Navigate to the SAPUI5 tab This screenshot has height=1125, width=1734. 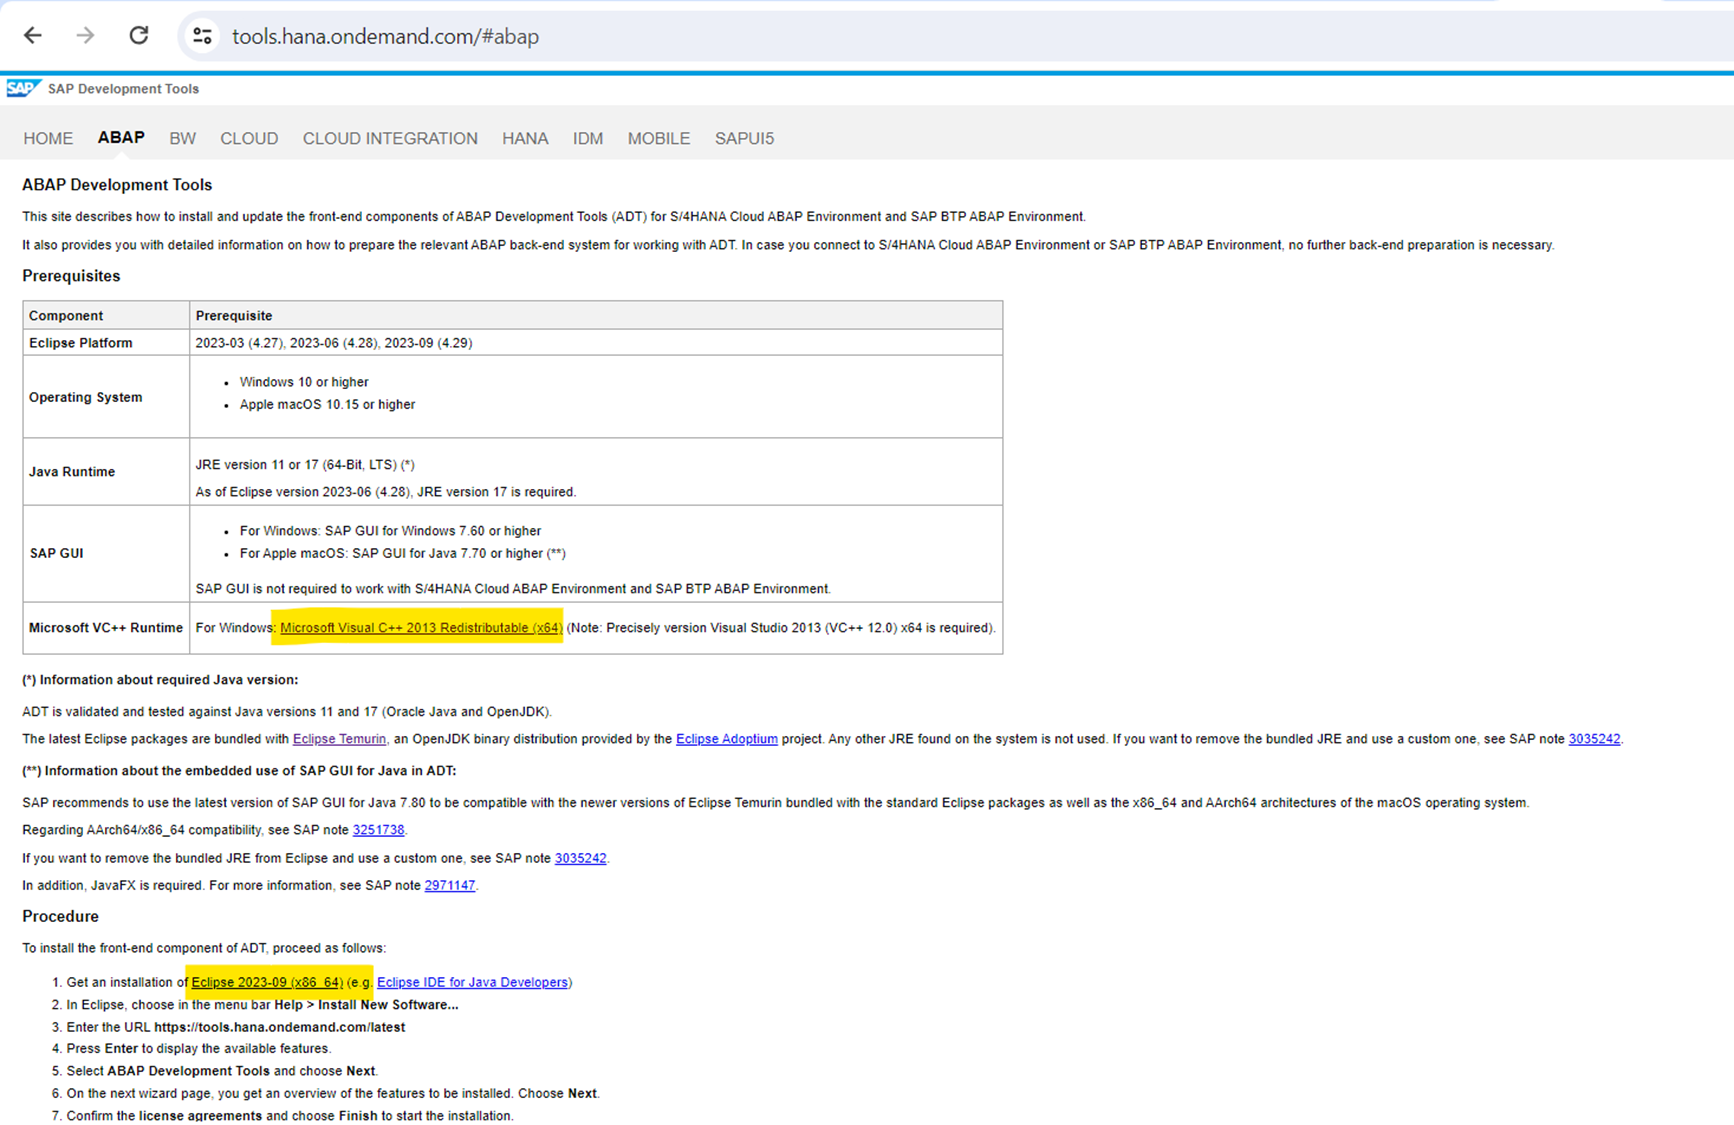tap(744, 138)
